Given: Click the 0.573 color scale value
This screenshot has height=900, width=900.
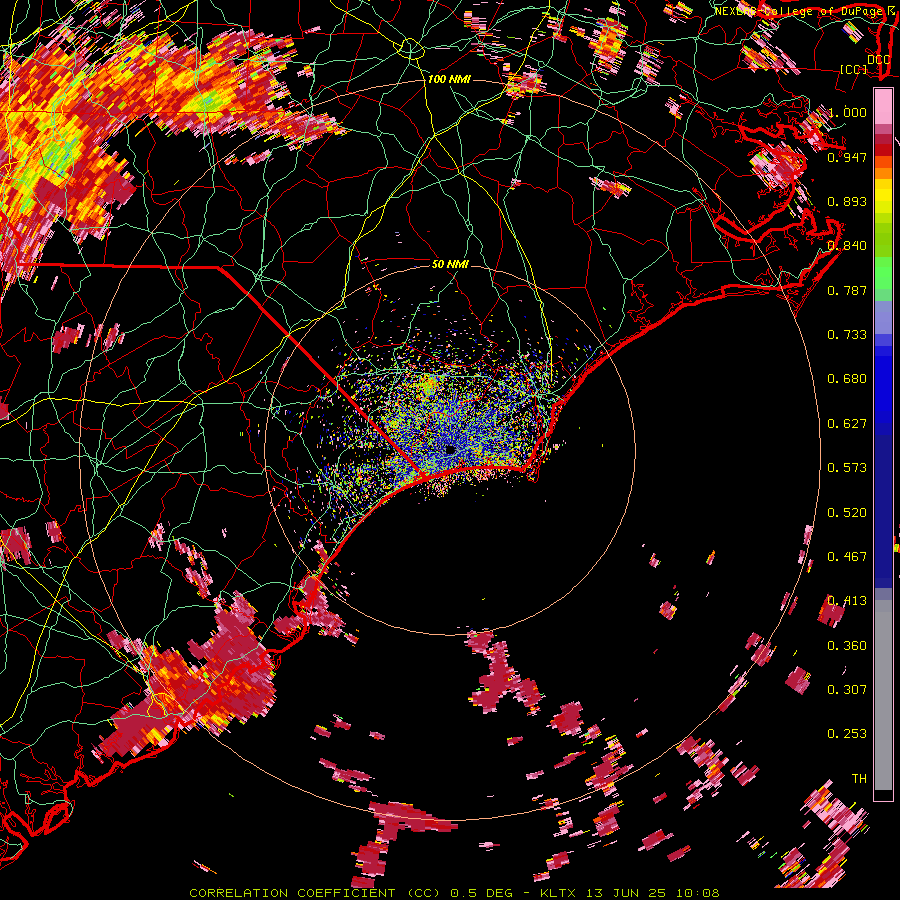Looking at the screenshot, I should pos(847,468).
